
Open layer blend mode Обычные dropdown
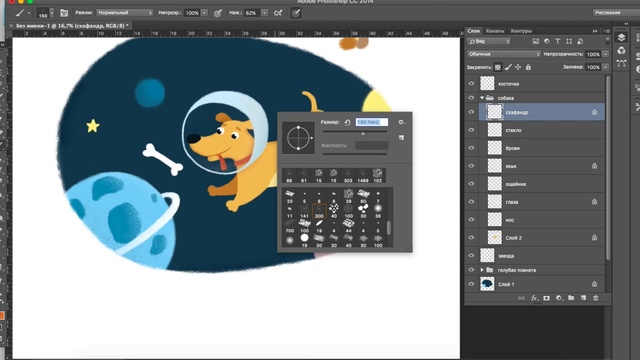[x=504, y=54]
